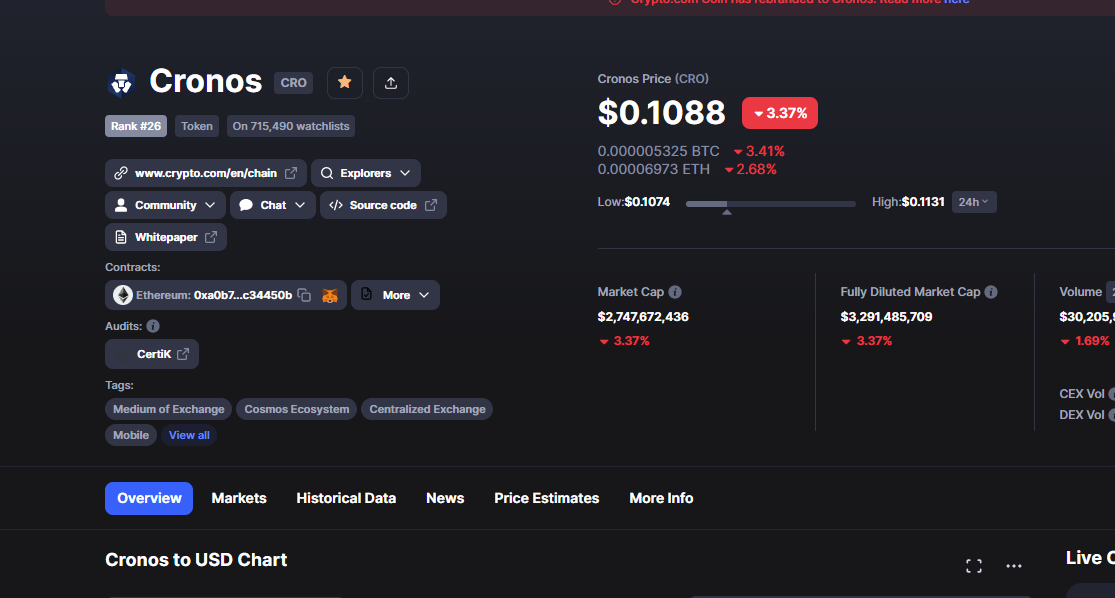Open the CertiK audit link
Viewport: 1115px width, 598px height.
tap(151, 354)
